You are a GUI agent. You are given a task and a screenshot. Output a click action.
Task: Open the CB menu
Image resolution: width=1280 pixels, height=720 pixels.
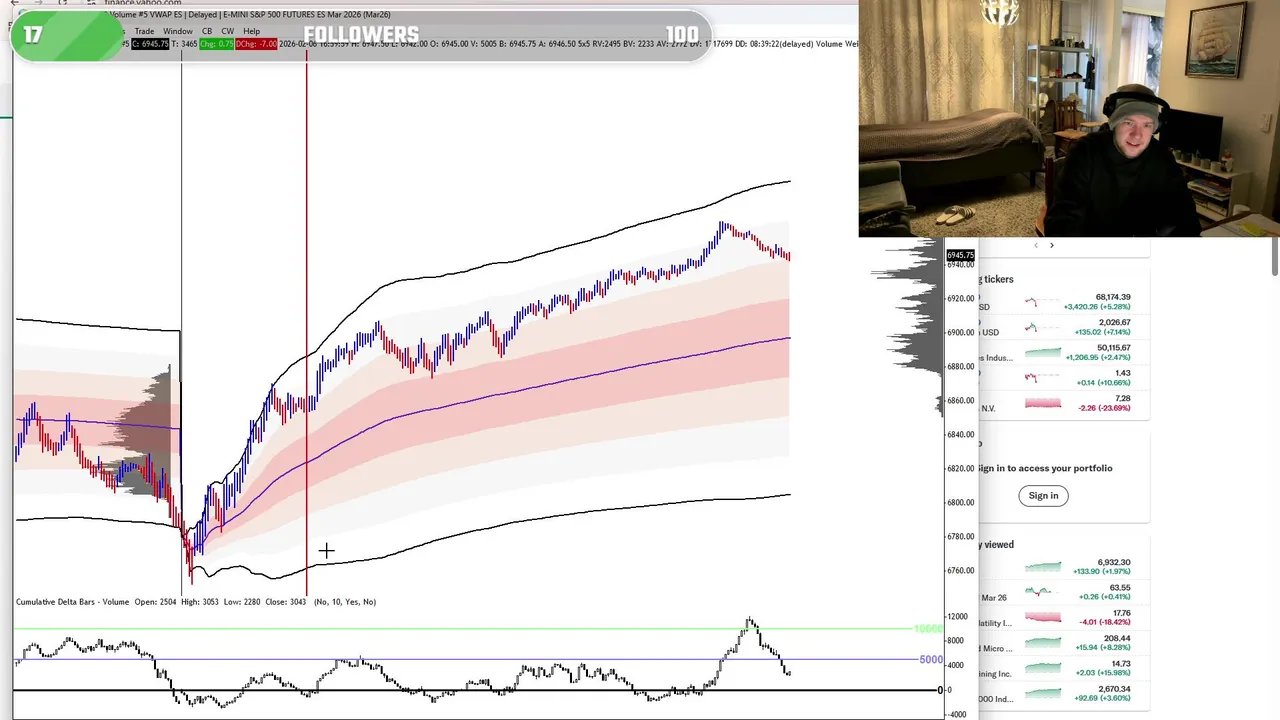[207, 31]
